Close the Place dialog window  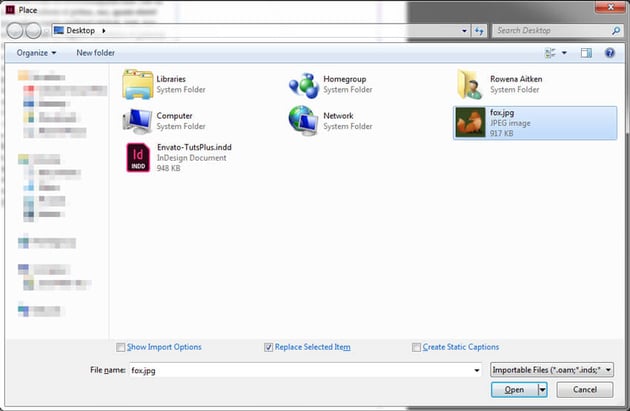pos(610,7)
